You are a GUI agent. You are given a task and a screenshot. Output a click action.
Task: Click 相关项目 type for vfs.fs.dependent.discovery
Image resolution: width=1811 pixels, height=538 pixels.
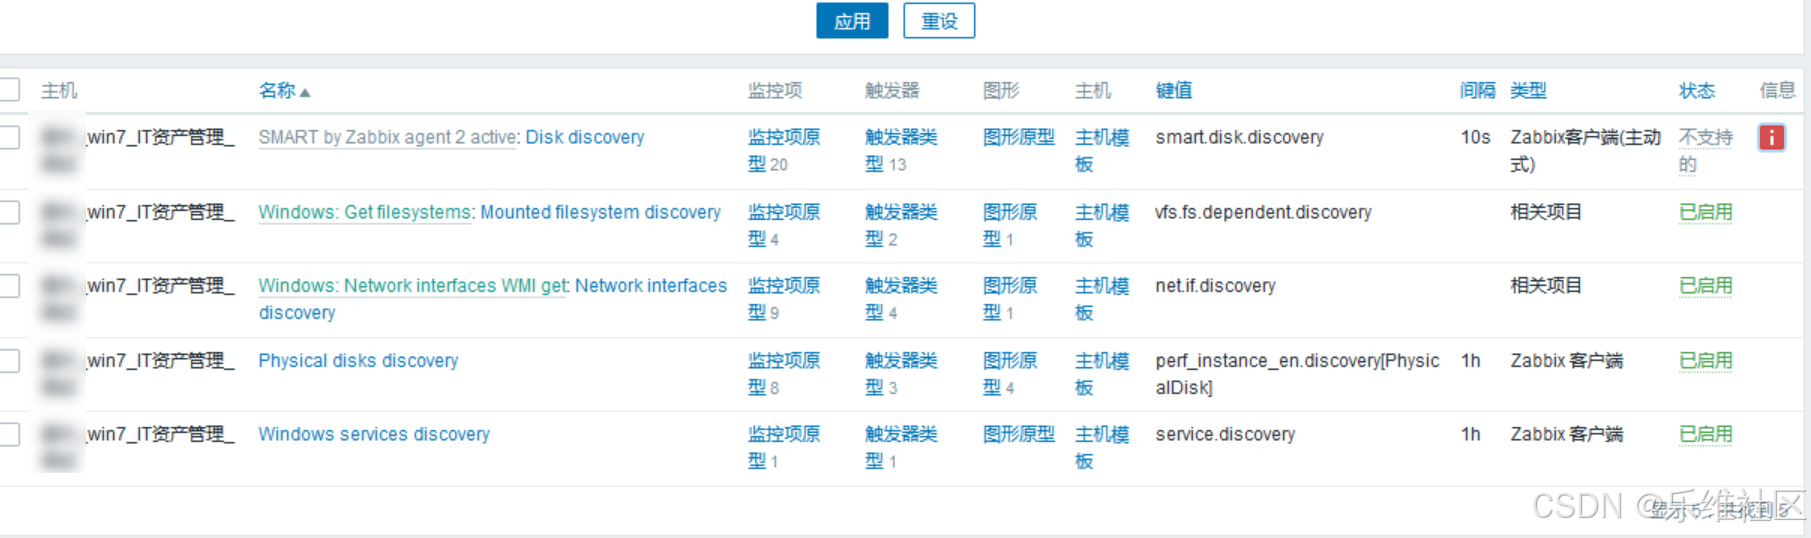[1546, 212]
